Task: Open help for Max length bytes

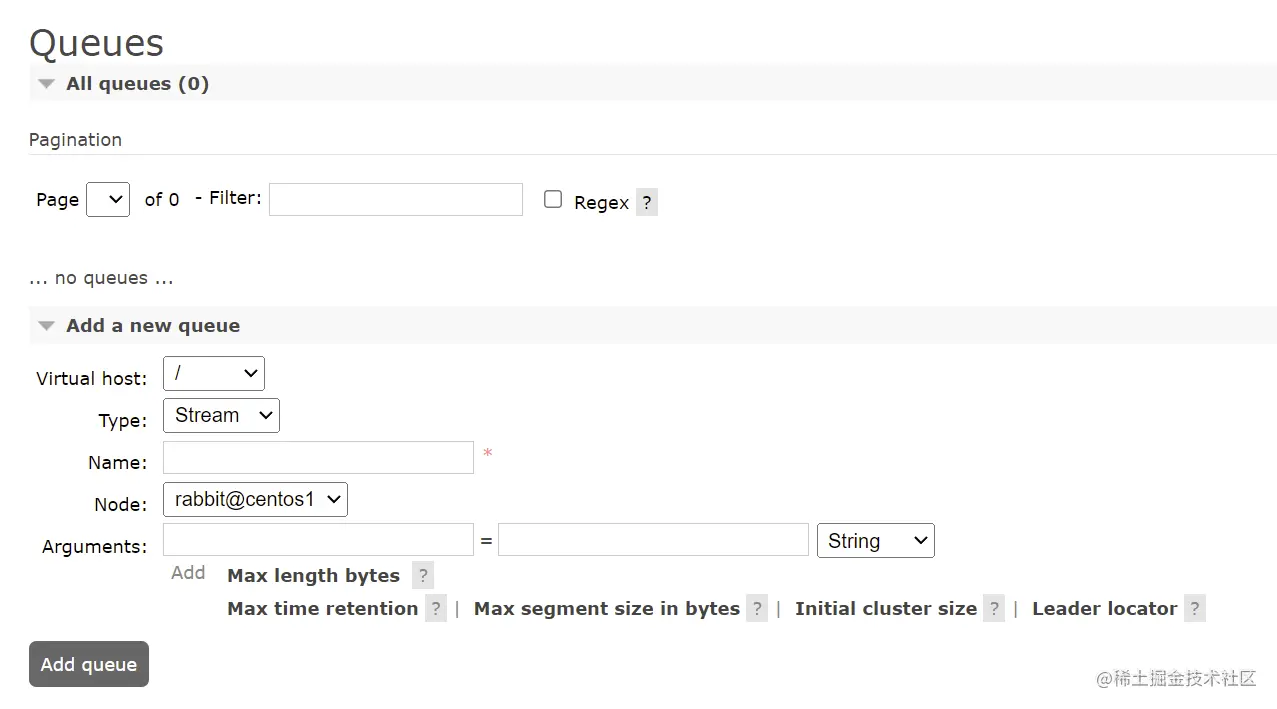Action: pyautogui.click(x=423, y=575)
